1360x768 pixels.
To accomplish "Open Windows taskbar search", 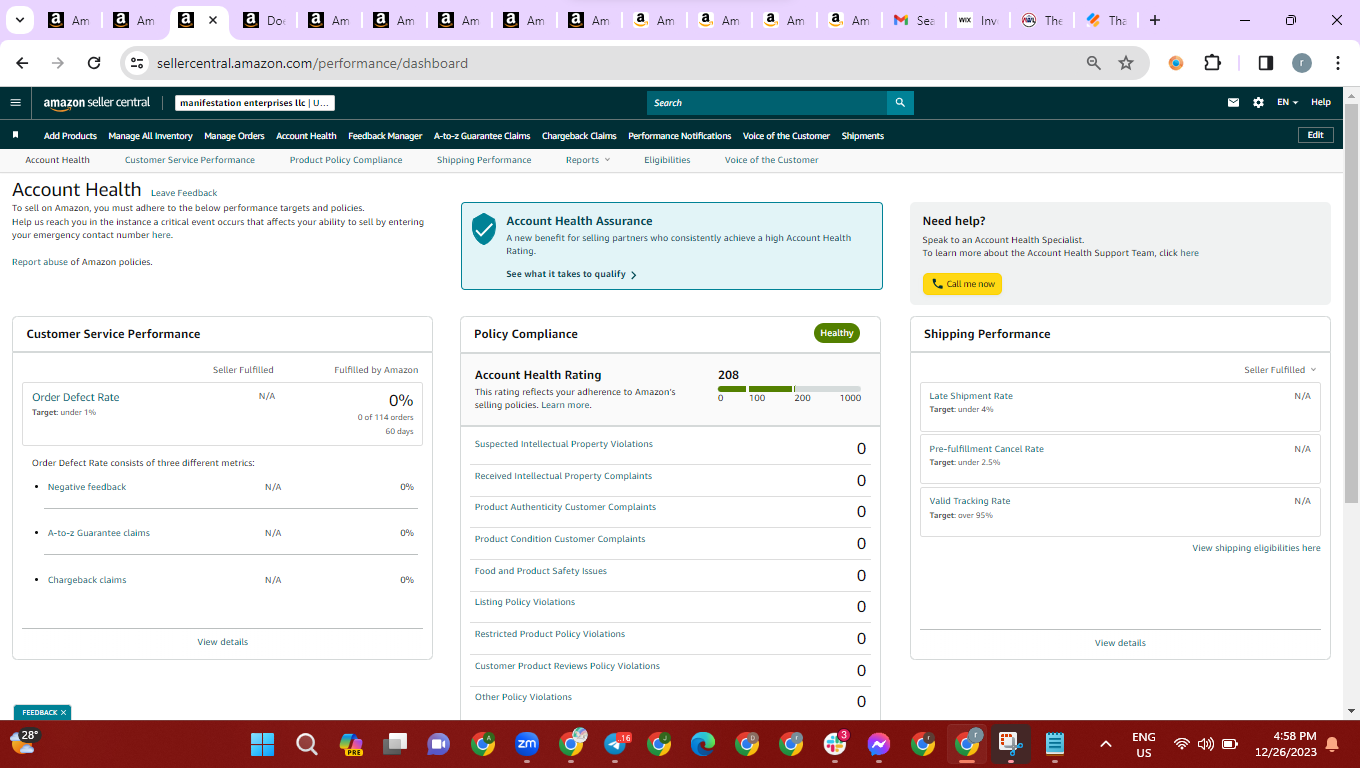I will pyautogui.click(x=306, y=744).
